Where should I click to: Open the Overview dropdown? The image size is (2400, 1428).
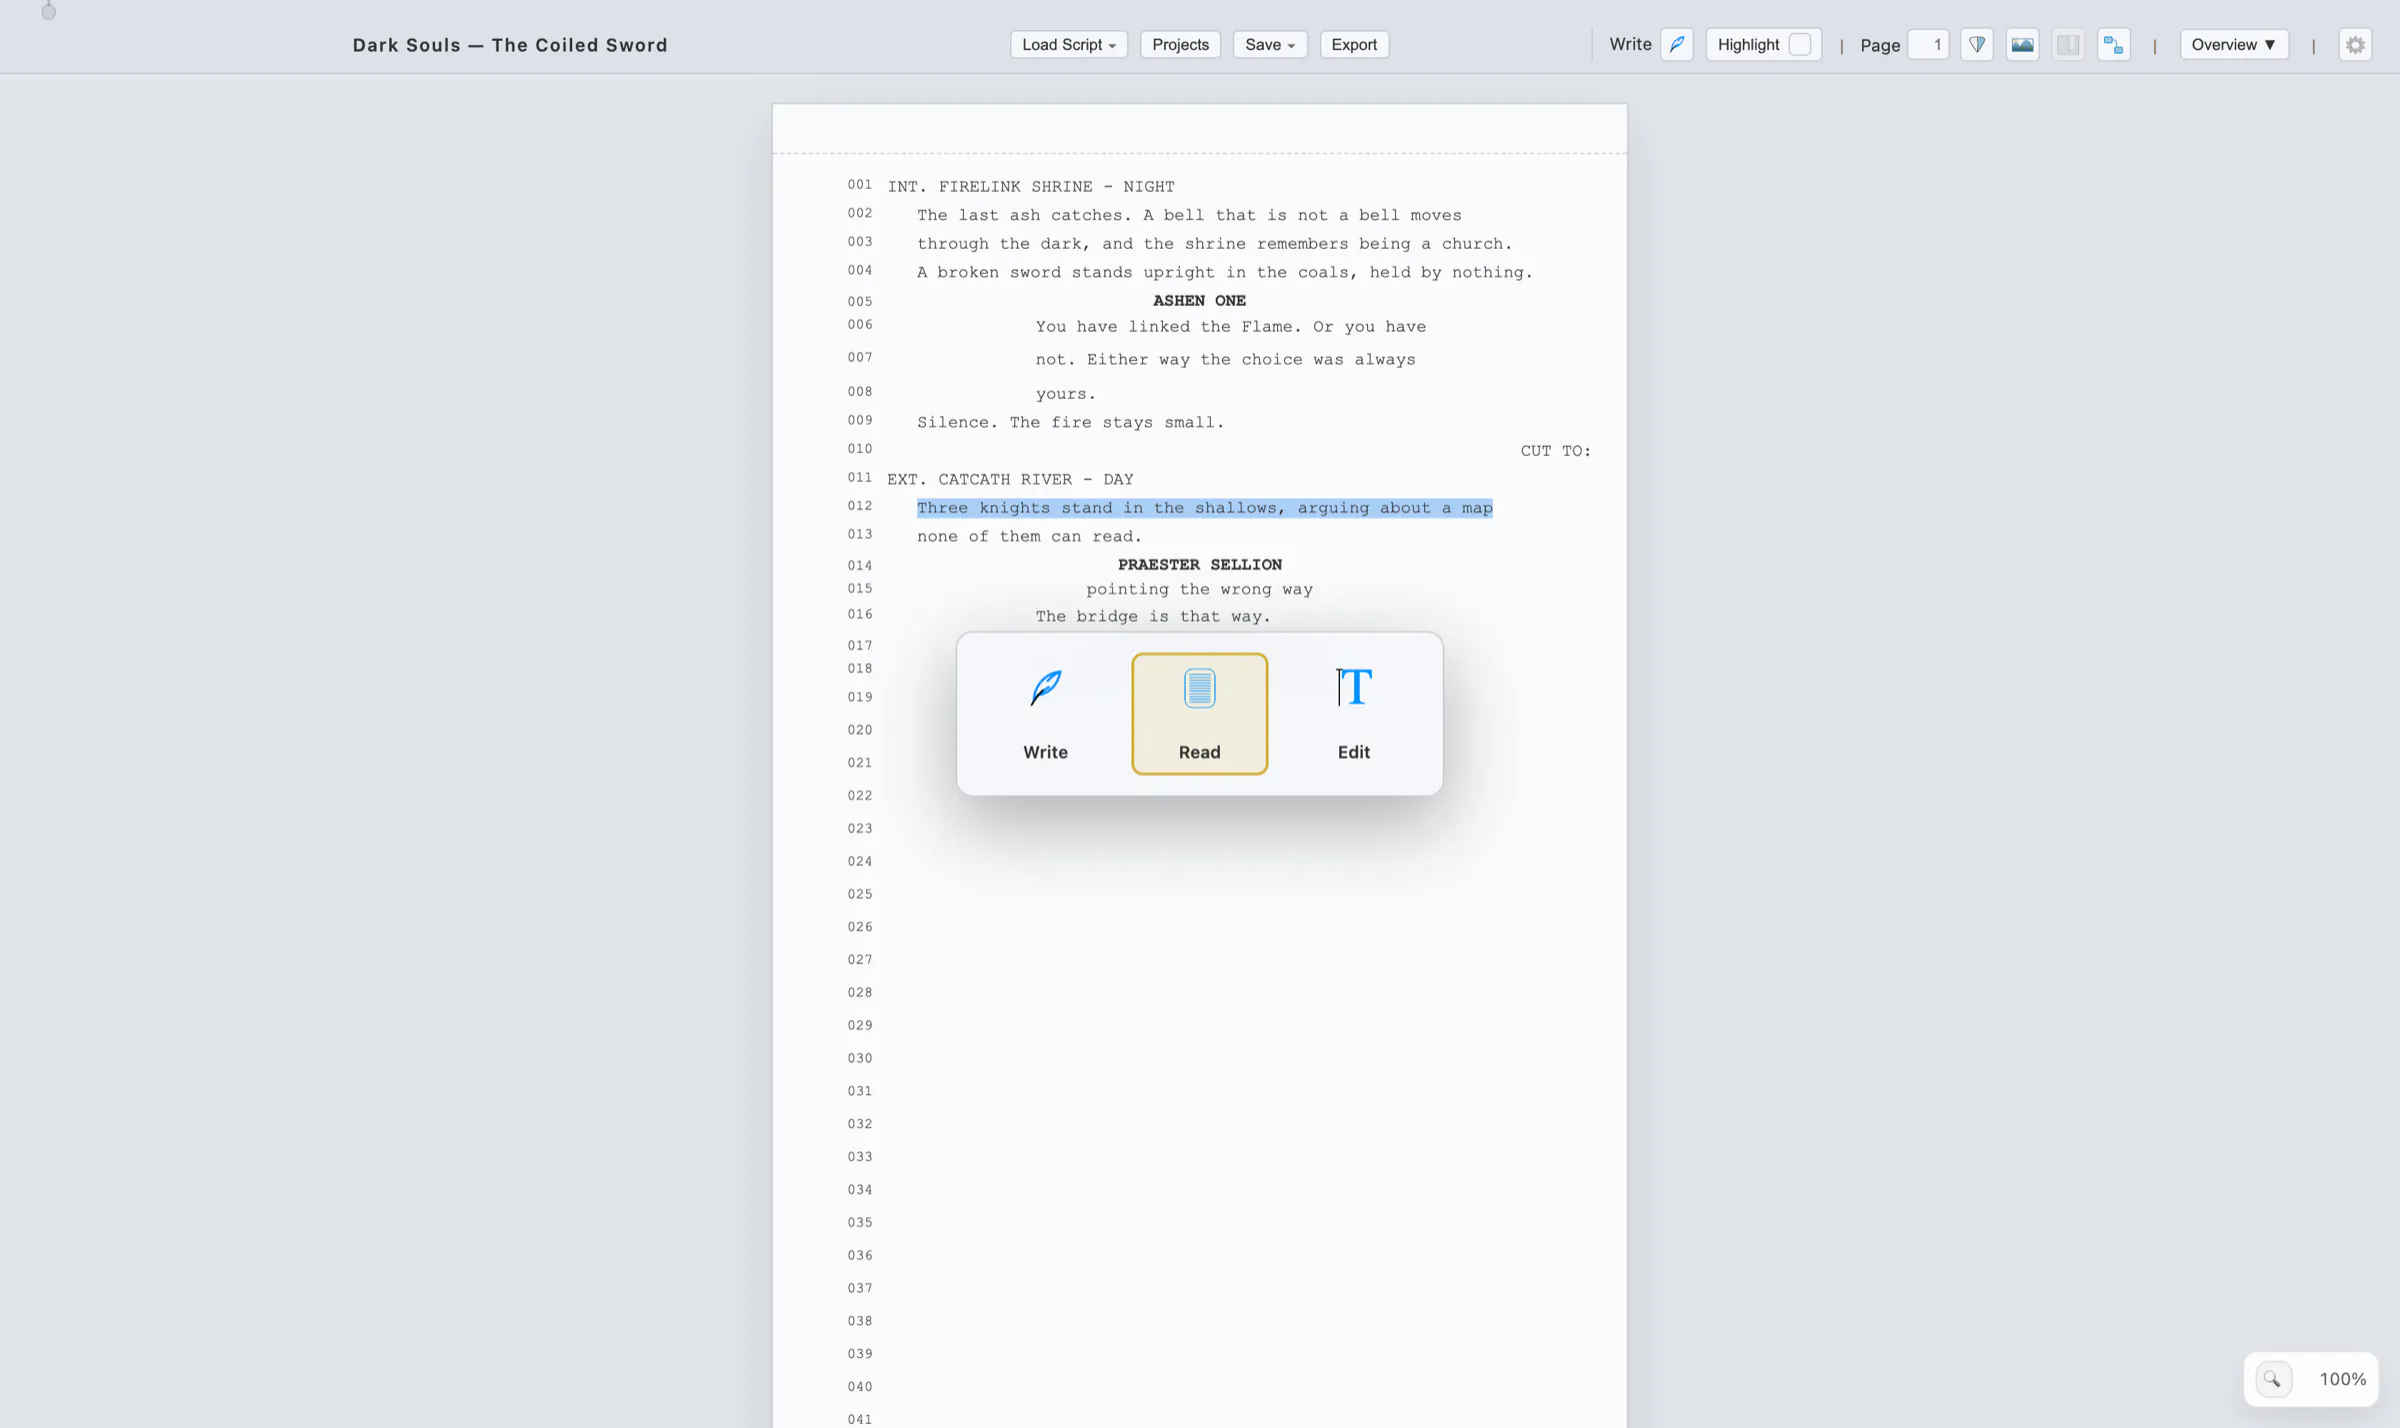(x=2234, y=45)
